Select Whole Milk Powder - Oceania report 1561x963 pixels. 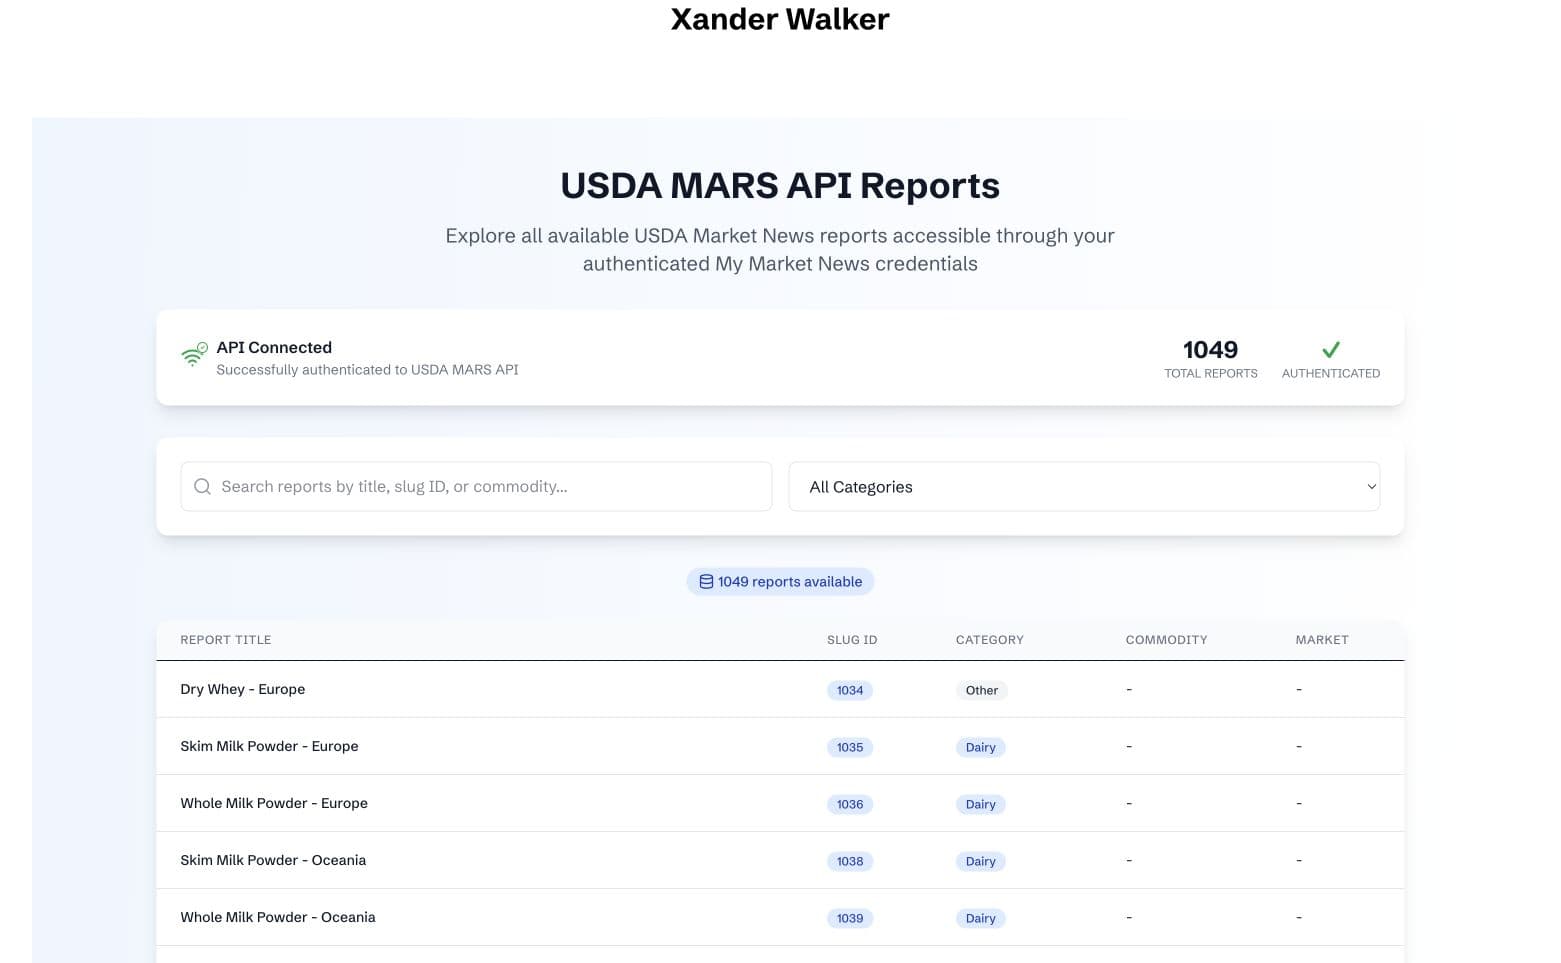(x=278, y=918)
